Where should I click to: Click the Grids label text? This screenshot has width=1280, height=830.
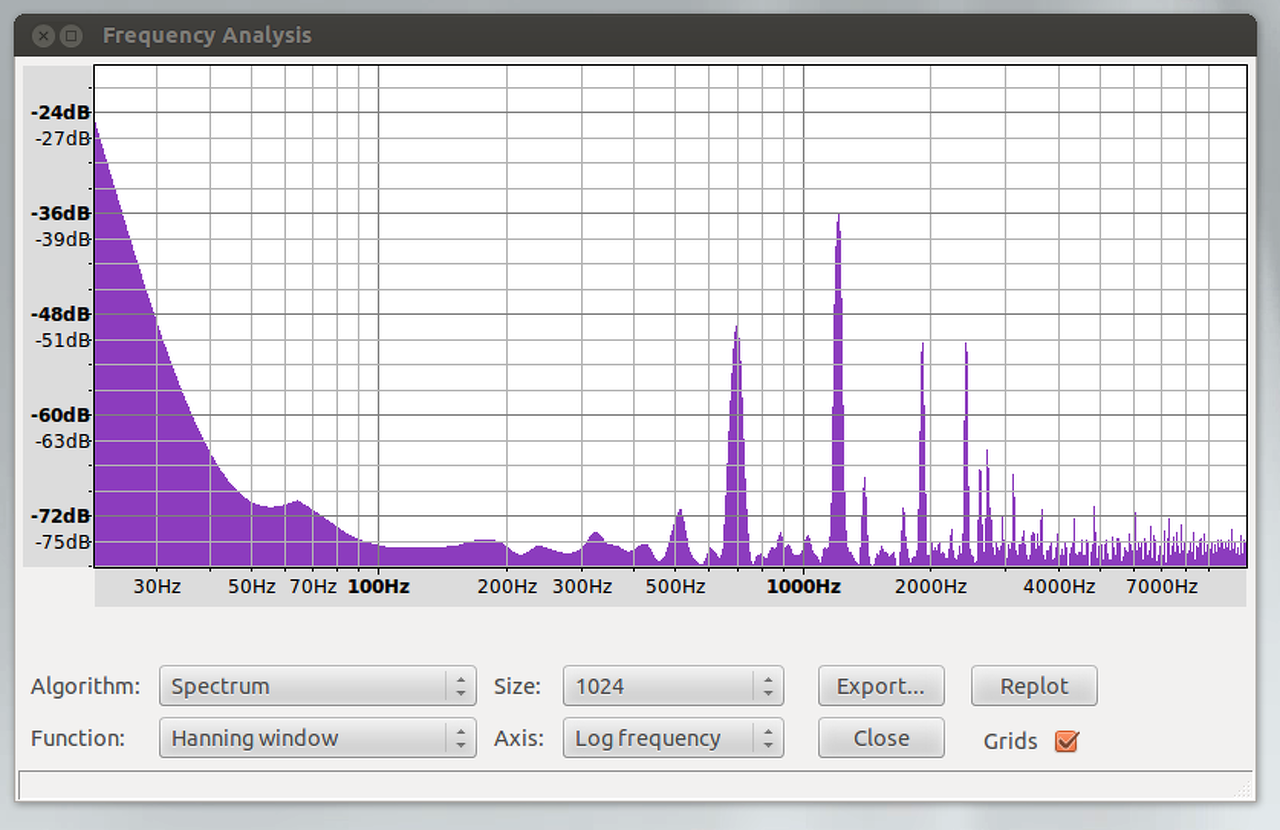tap(1010, 741)
